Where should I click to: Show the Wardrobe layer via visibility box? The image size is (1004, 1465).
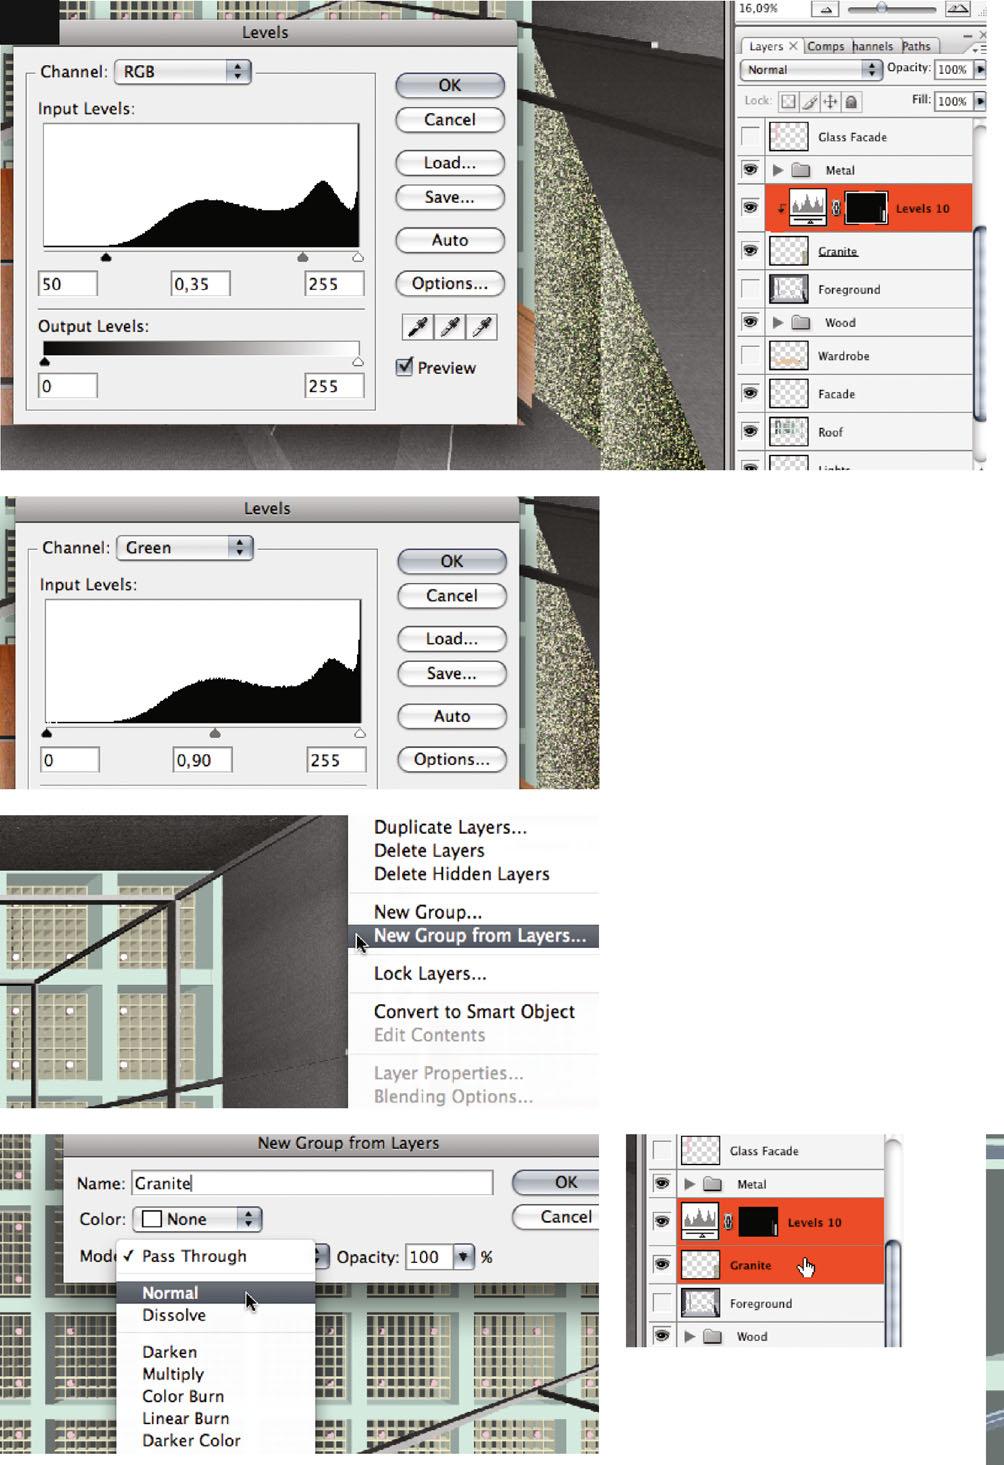pyautogui.click(x=750, y=356)
